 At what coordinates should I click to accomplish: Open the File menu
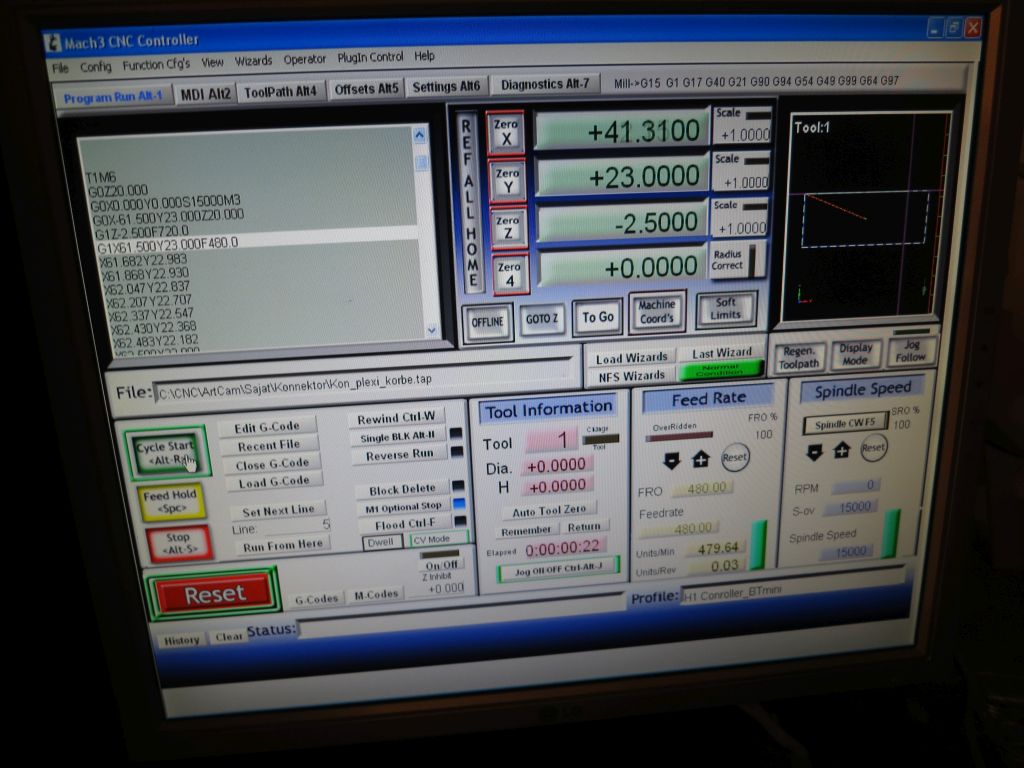(60, 68)
